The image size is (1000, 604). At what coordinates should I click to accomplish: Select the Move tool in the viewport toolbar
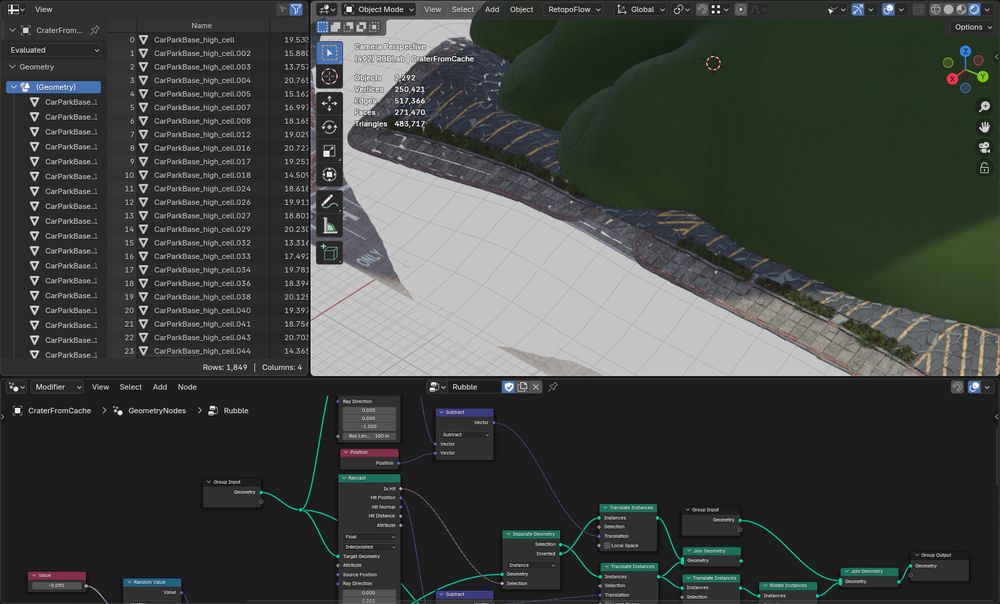[329, 101]
